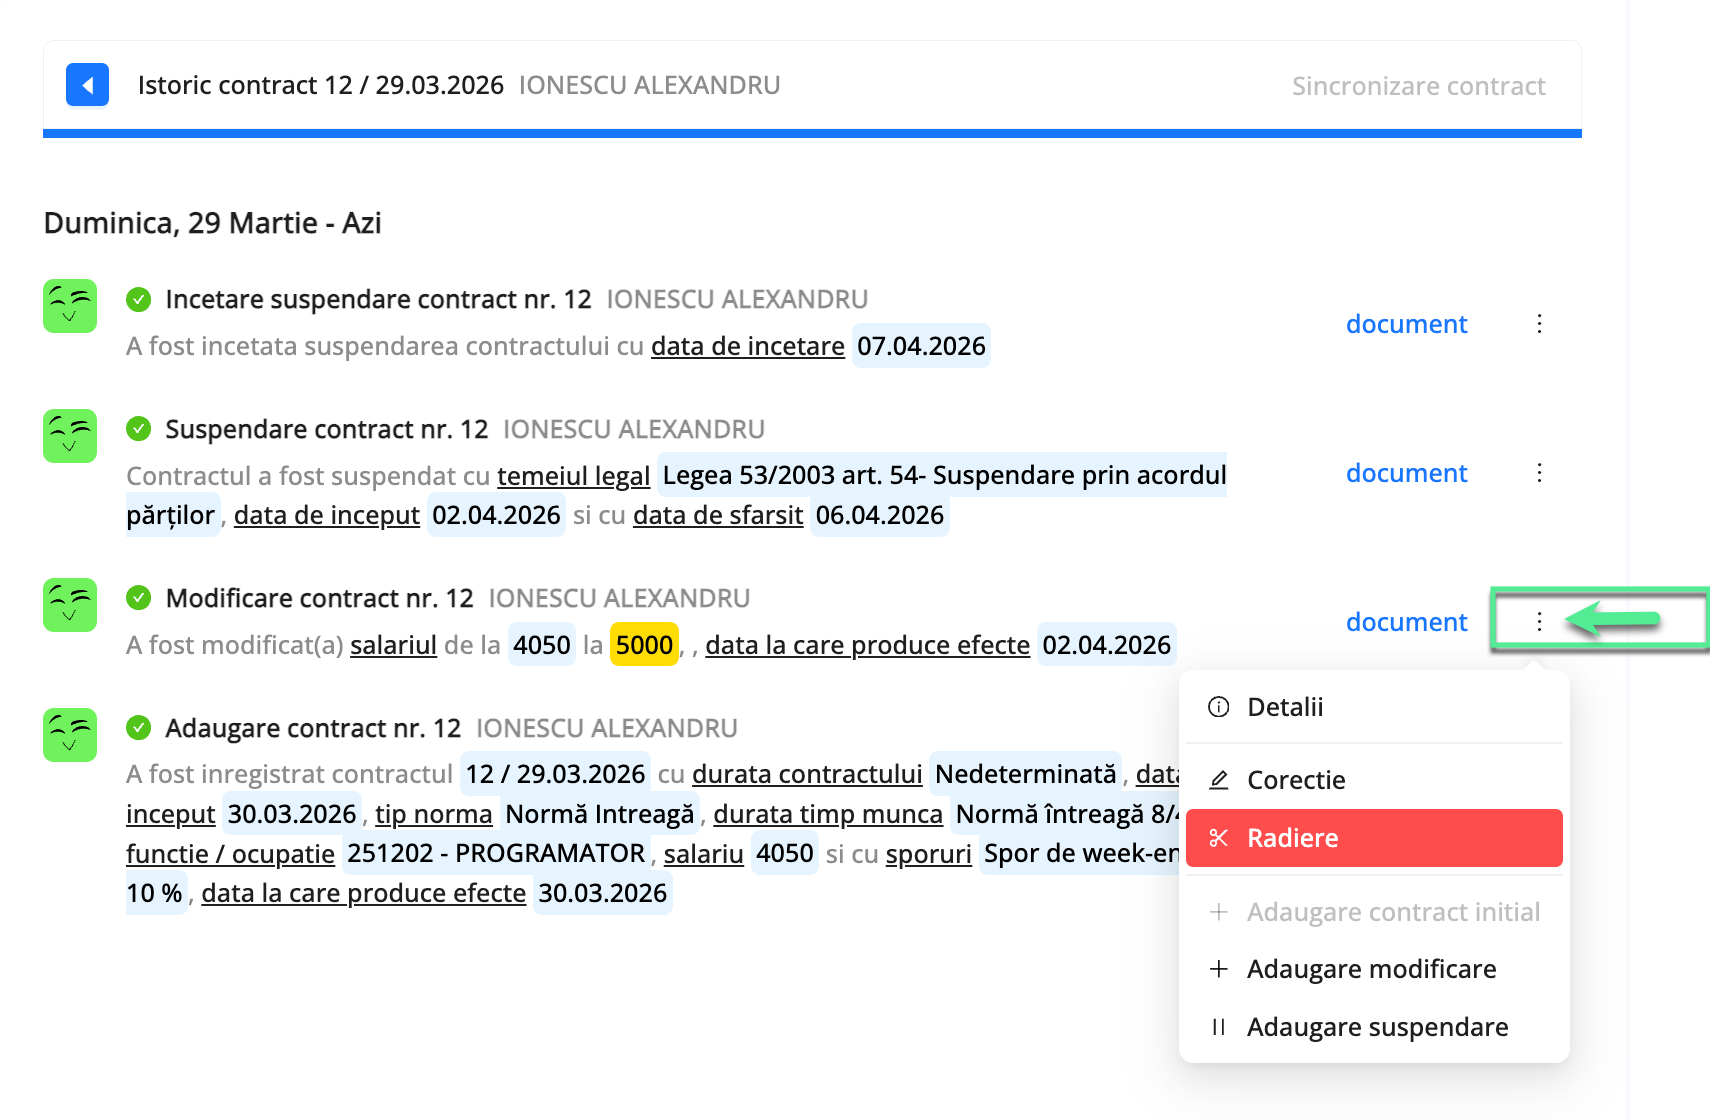
Task: Click the blue back arrow button
Action: [87, 85]
